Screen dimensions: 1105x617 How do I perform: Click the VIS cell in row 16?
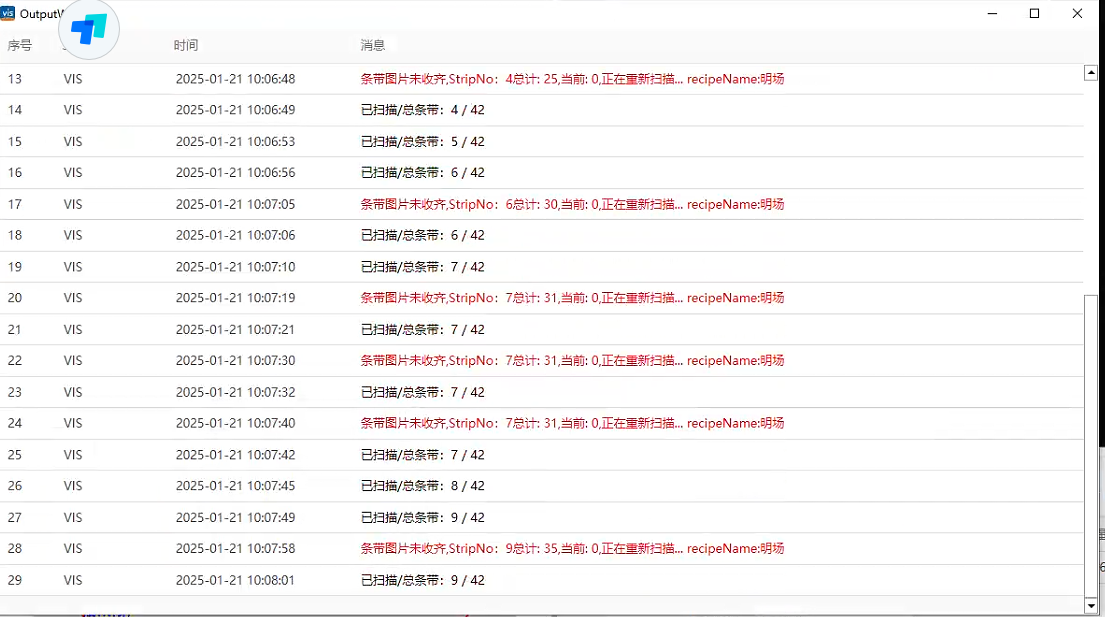[x=73, y=173]
